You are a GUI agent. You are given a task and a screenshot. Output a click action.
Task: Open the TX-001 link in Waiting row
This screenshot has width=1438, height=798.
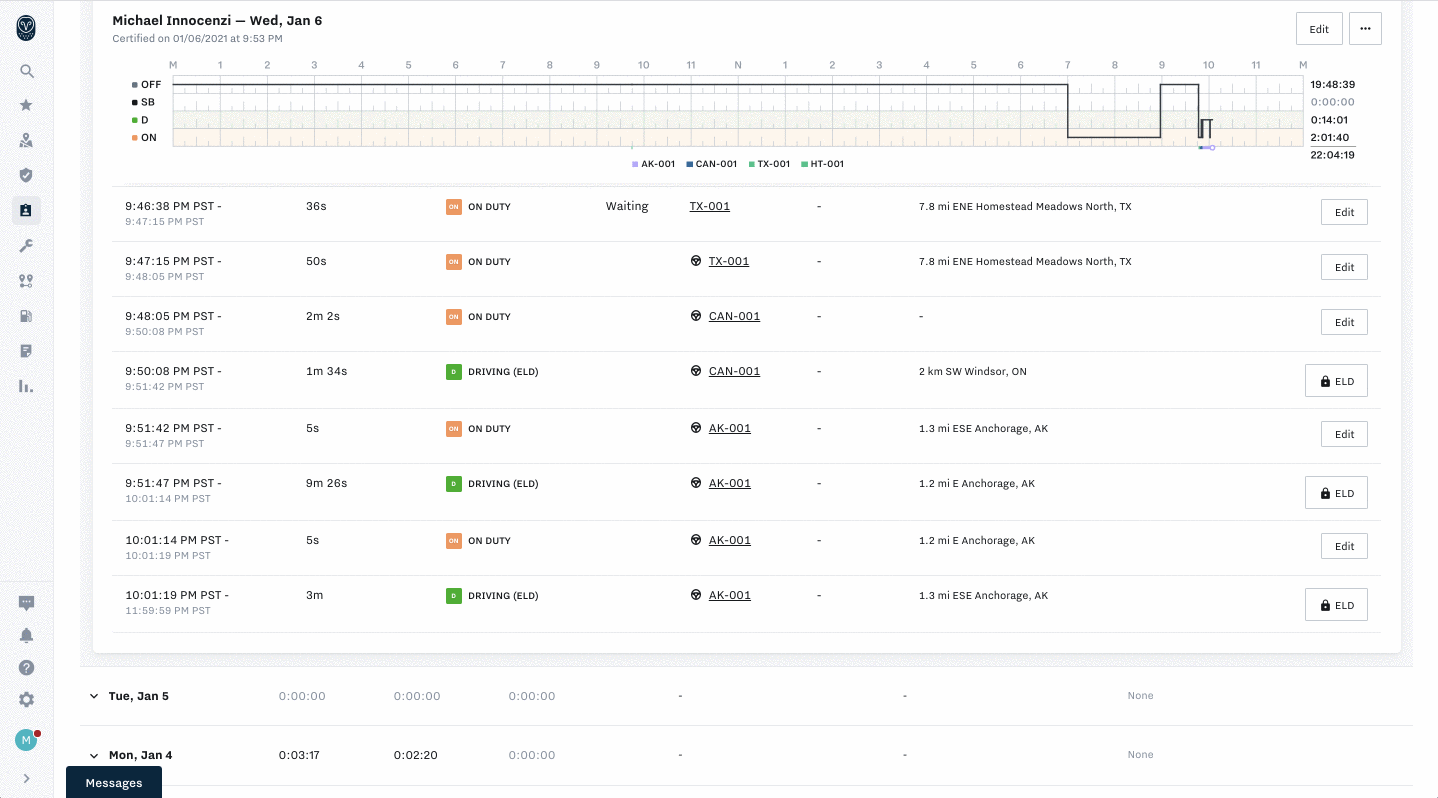pyautogui.click(x=709, y=207)
